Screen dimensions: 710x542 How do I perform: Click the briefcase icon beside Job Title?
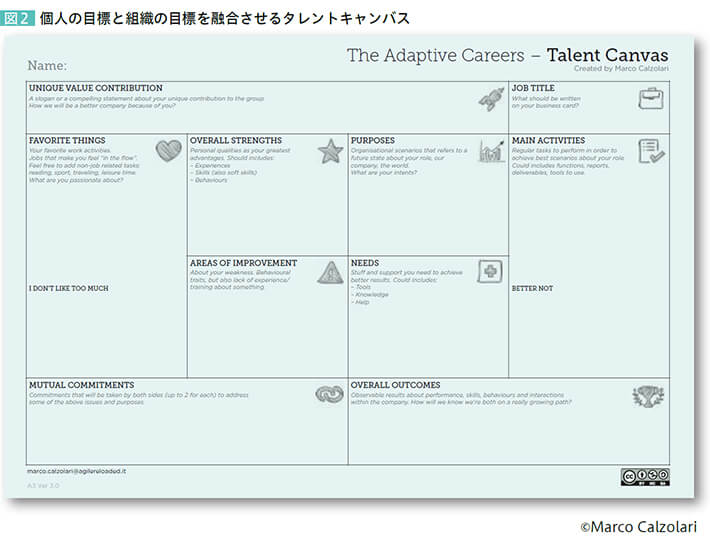coord(651,98)
